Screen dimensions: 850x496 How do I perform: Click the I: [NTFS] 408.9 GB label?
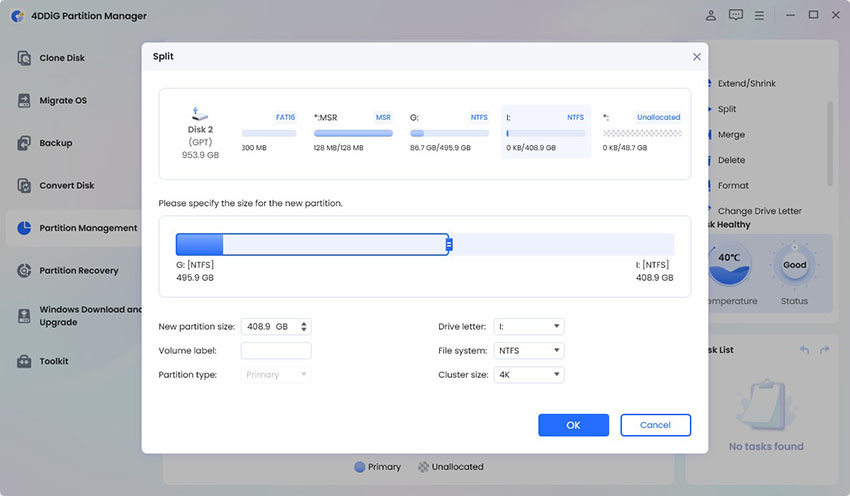click(654, 271)
